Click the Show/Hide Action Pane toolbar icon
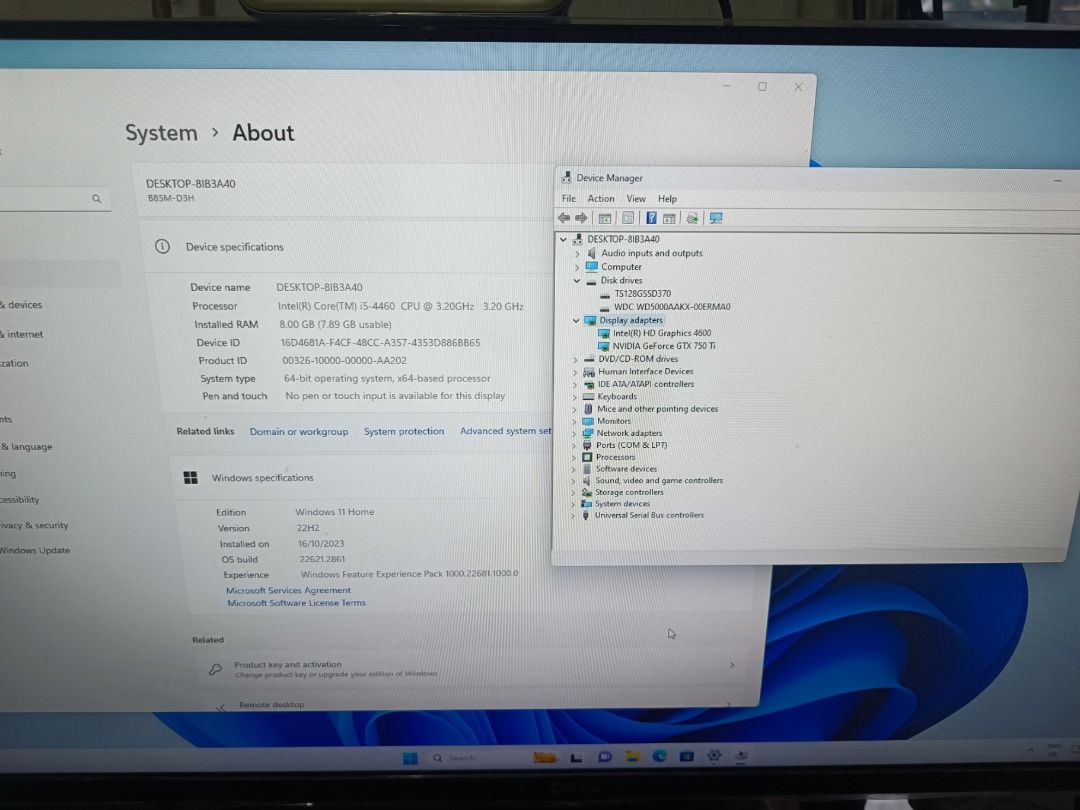The image size is (1080, 810). tap(669, 218)
